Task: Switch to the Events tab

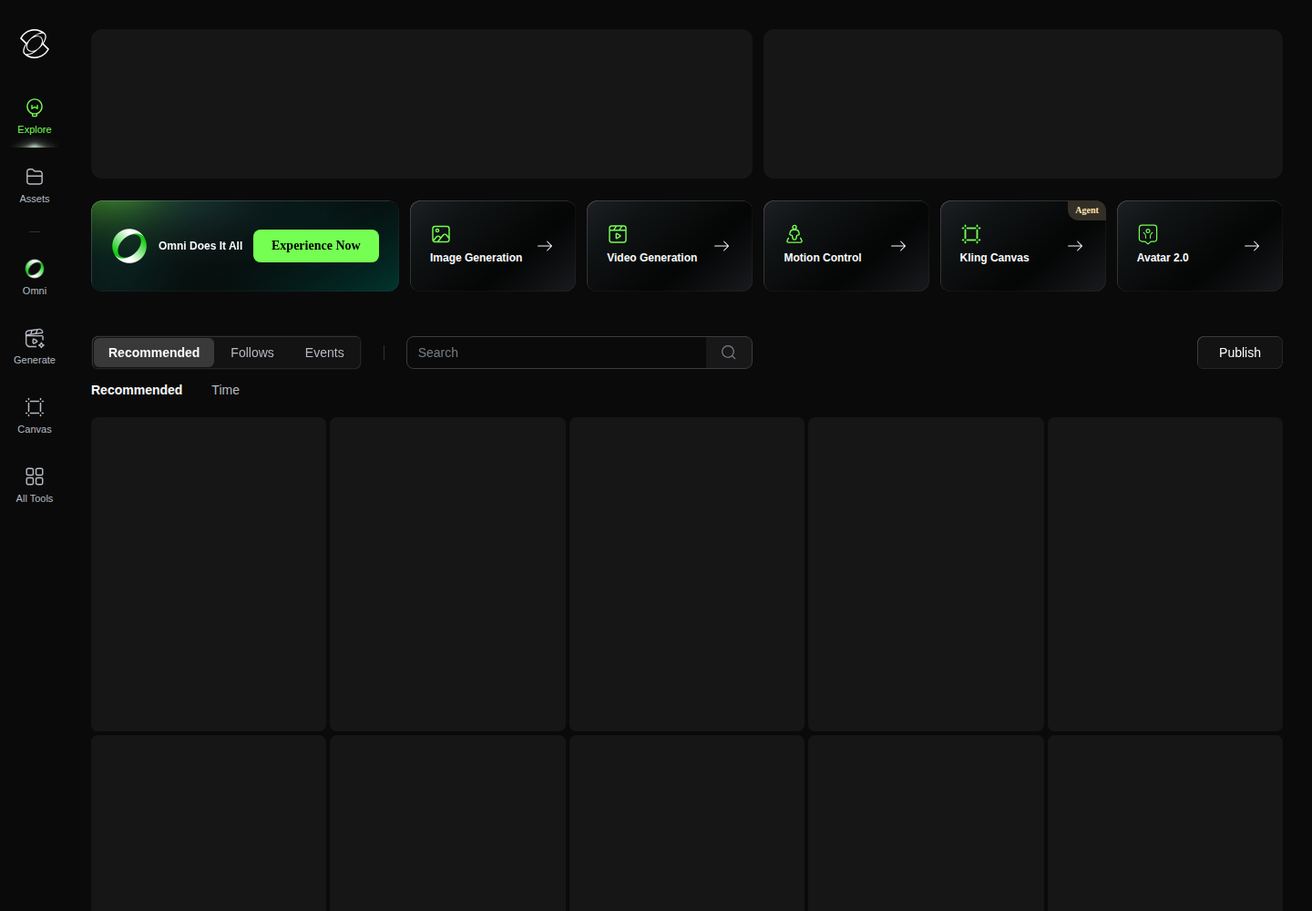Action: pos(324,352)
